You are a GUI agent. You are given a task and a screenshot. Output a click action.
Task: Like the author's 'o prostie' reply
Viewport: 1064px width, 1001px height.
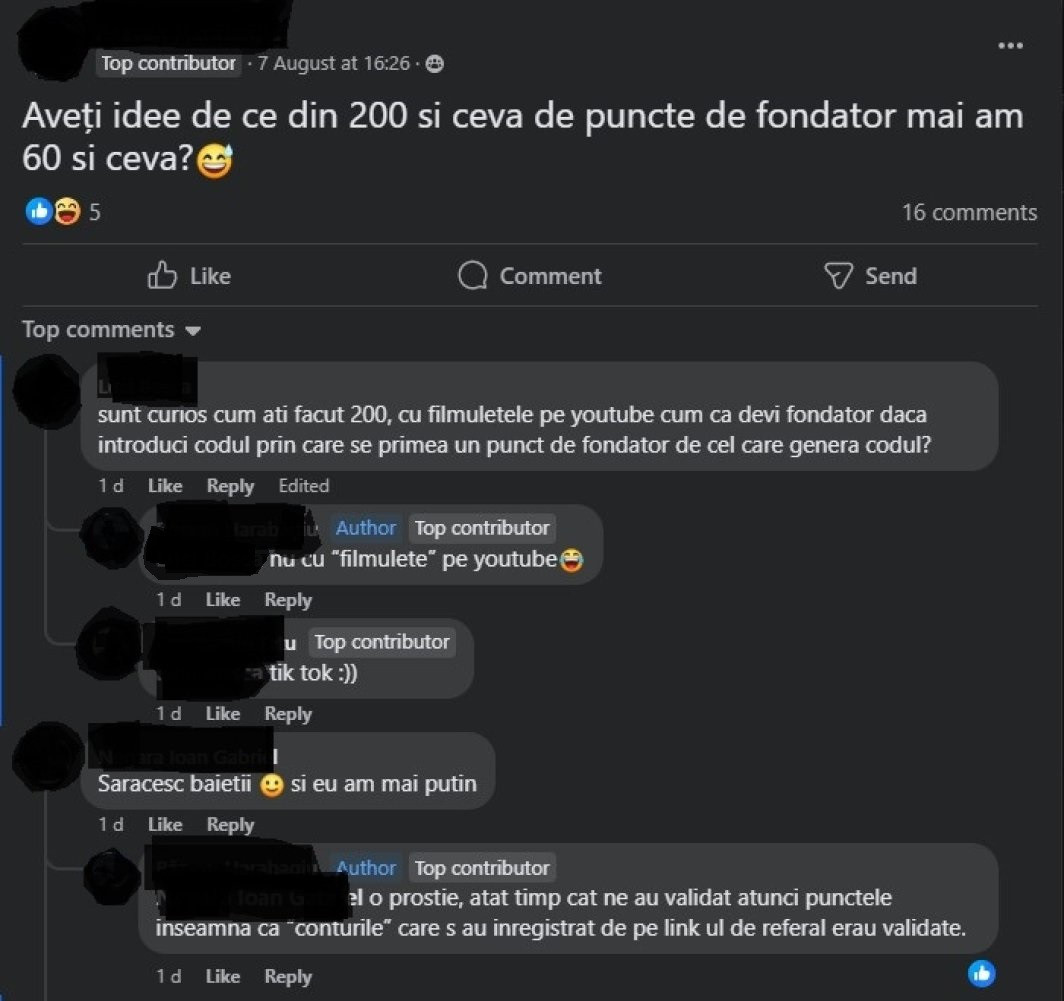223,977
